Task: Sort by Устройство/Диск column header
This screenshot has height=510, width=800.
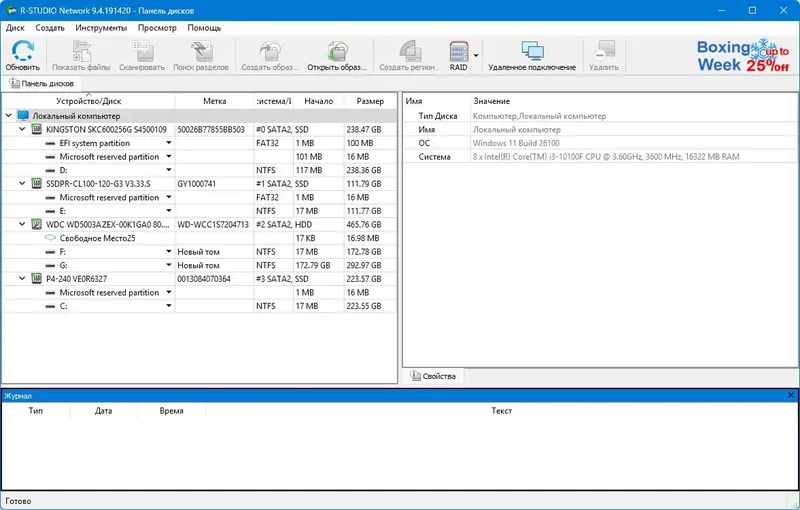Action: click(89, 101)
